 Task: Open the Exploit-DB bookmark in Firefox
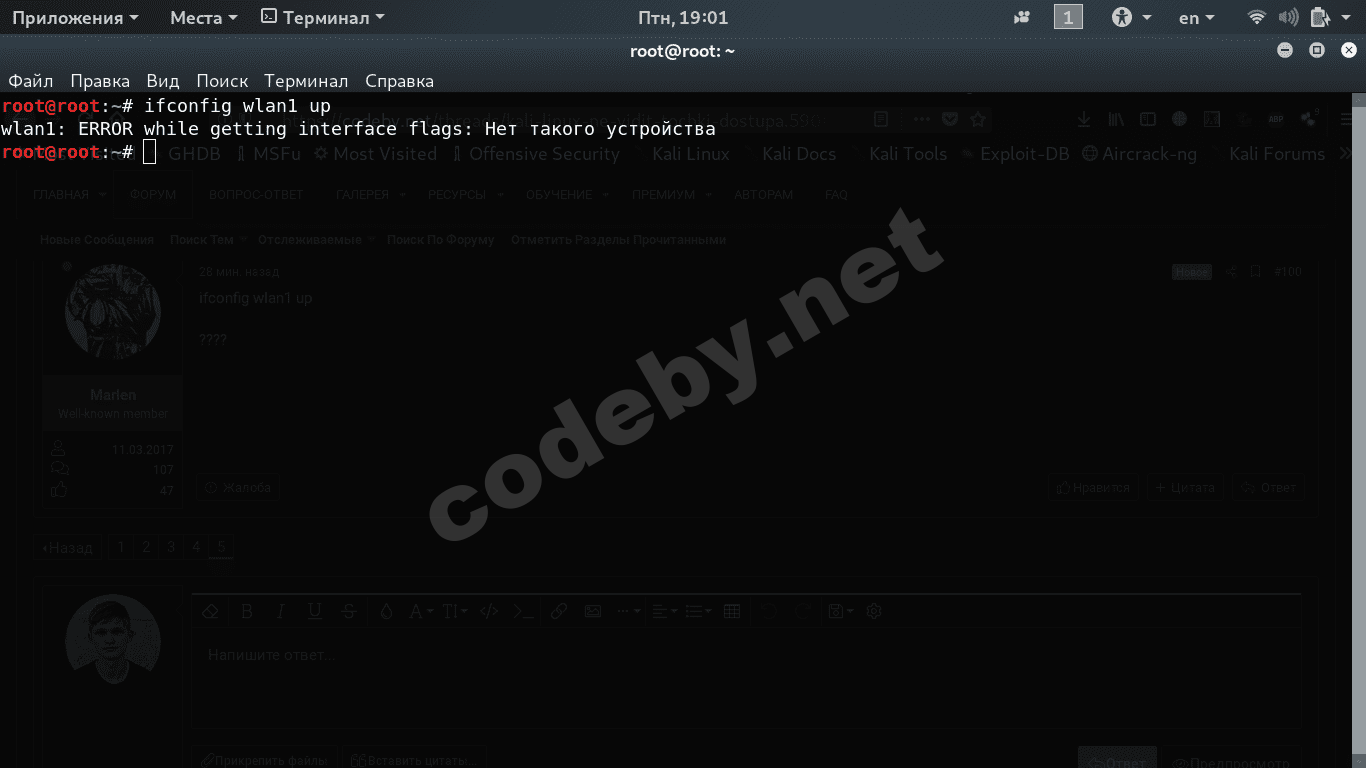1016,154
